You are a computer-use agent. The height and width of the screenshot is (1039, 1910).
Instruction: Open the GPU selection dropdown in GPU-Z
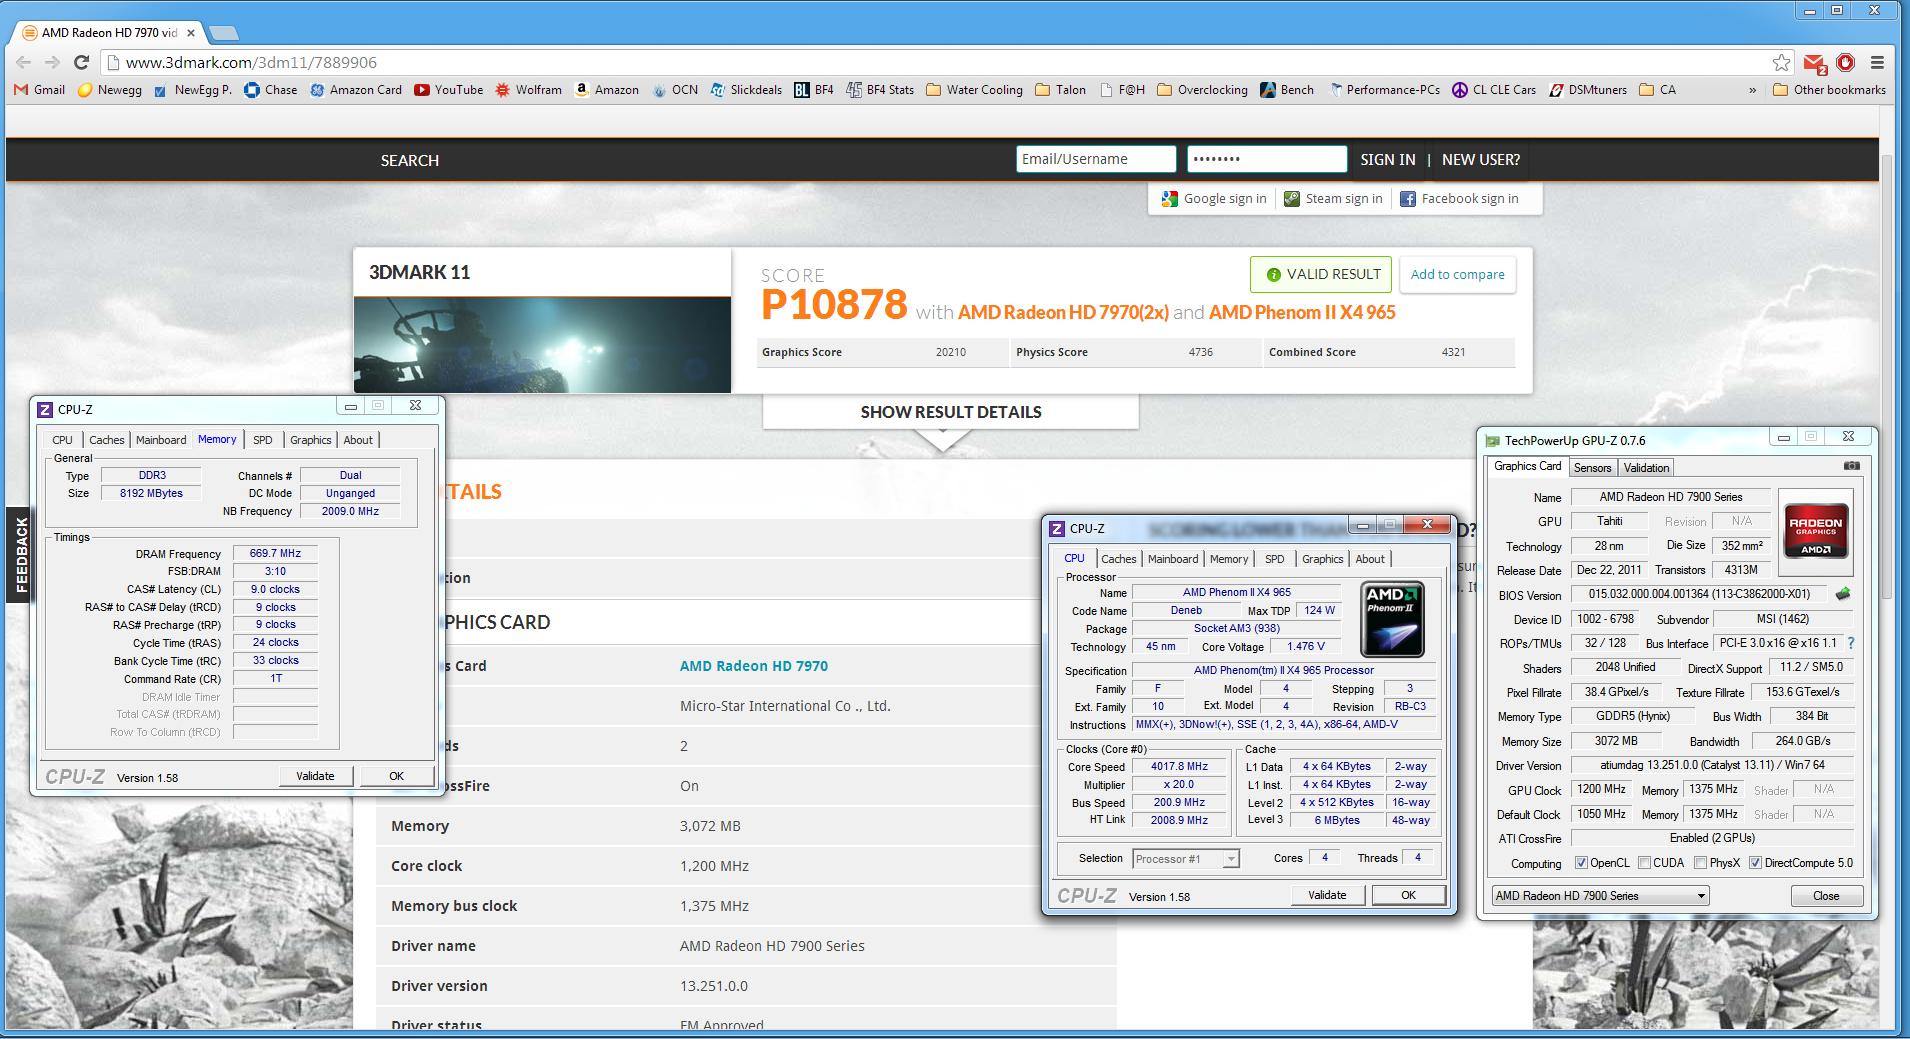(1600, 896)
